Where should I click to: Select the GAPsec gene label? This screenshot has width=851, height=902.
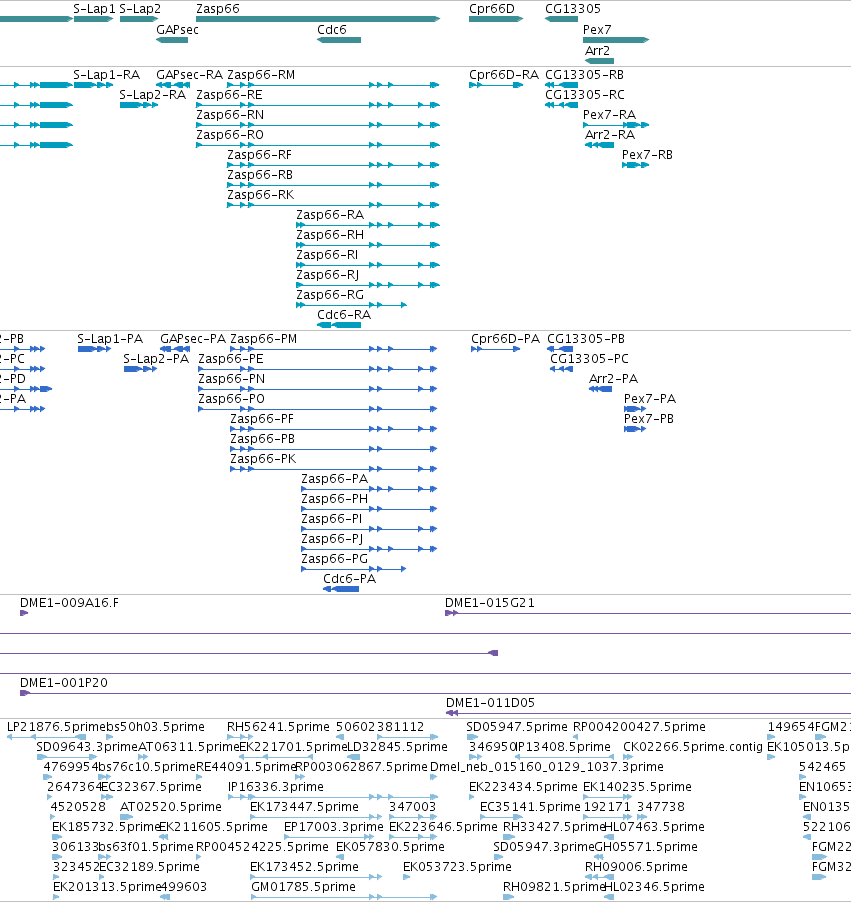[177, 29]
